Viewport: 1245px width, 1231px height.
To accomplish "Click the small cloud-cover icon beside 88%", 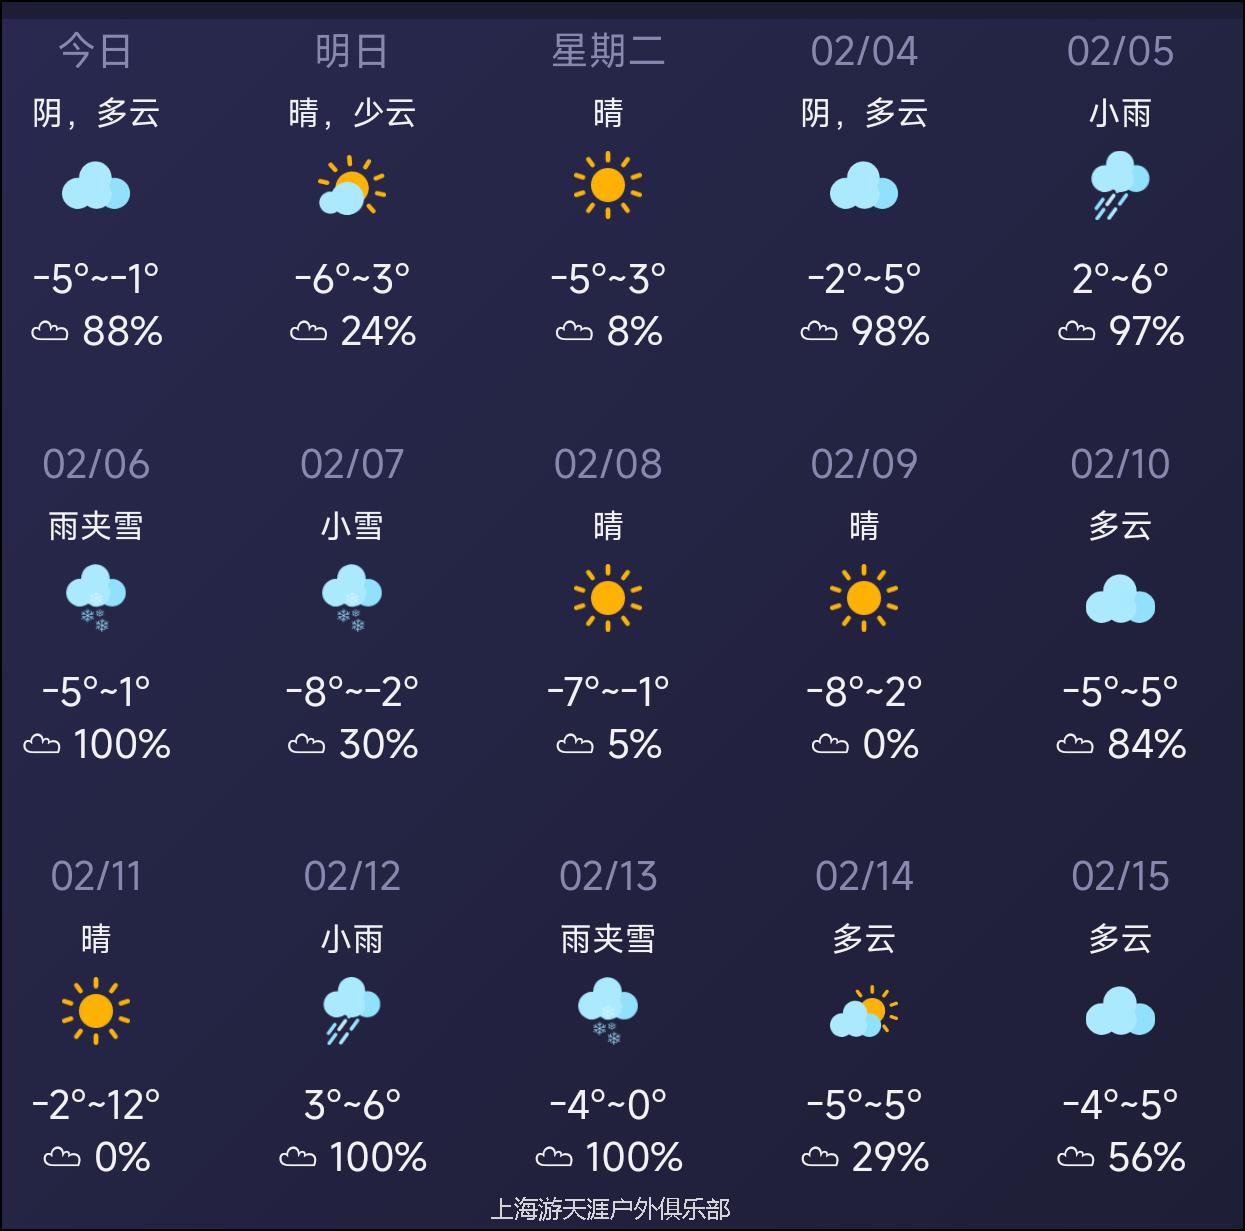I will point(50,331).
